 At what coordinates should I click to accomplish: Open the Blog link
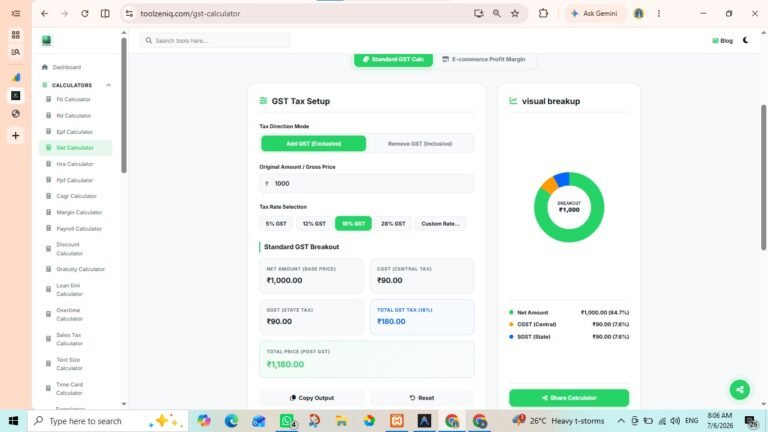722,41
